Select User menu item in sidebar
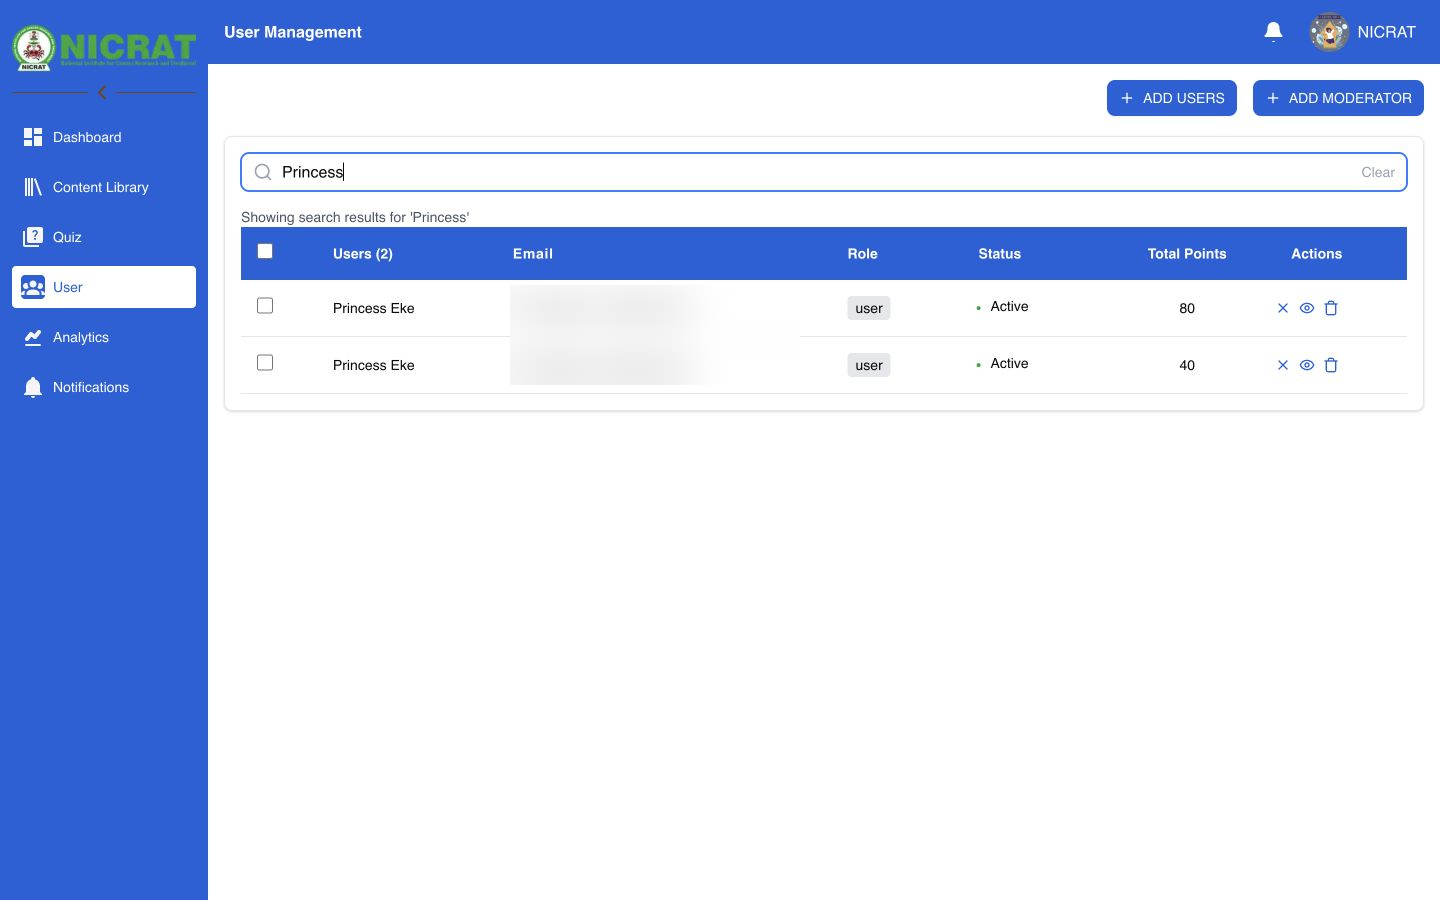 pos(104,287)
